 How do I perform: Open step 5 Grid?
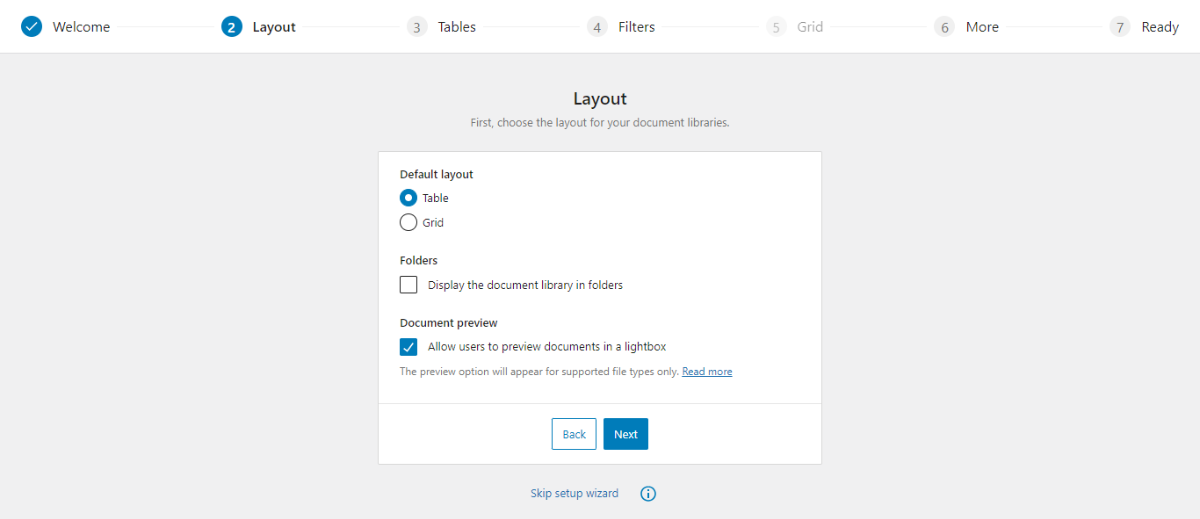(x=796, y=27)
